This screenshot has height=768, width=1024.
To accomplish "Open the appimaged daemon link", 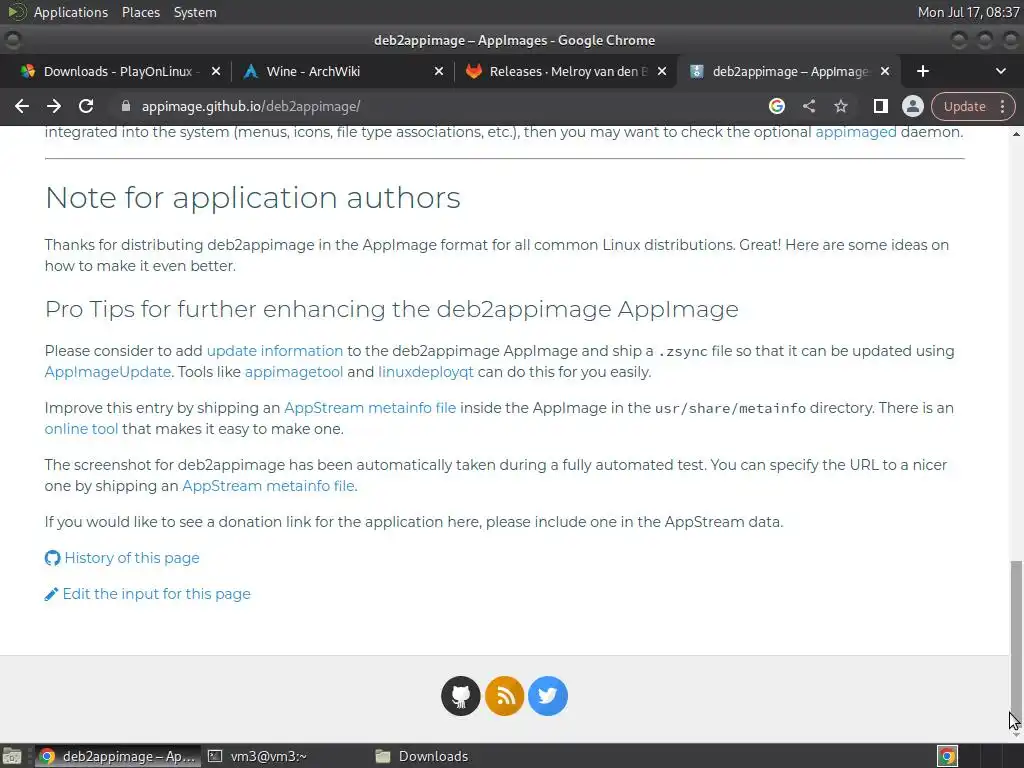I will [856, 132].
